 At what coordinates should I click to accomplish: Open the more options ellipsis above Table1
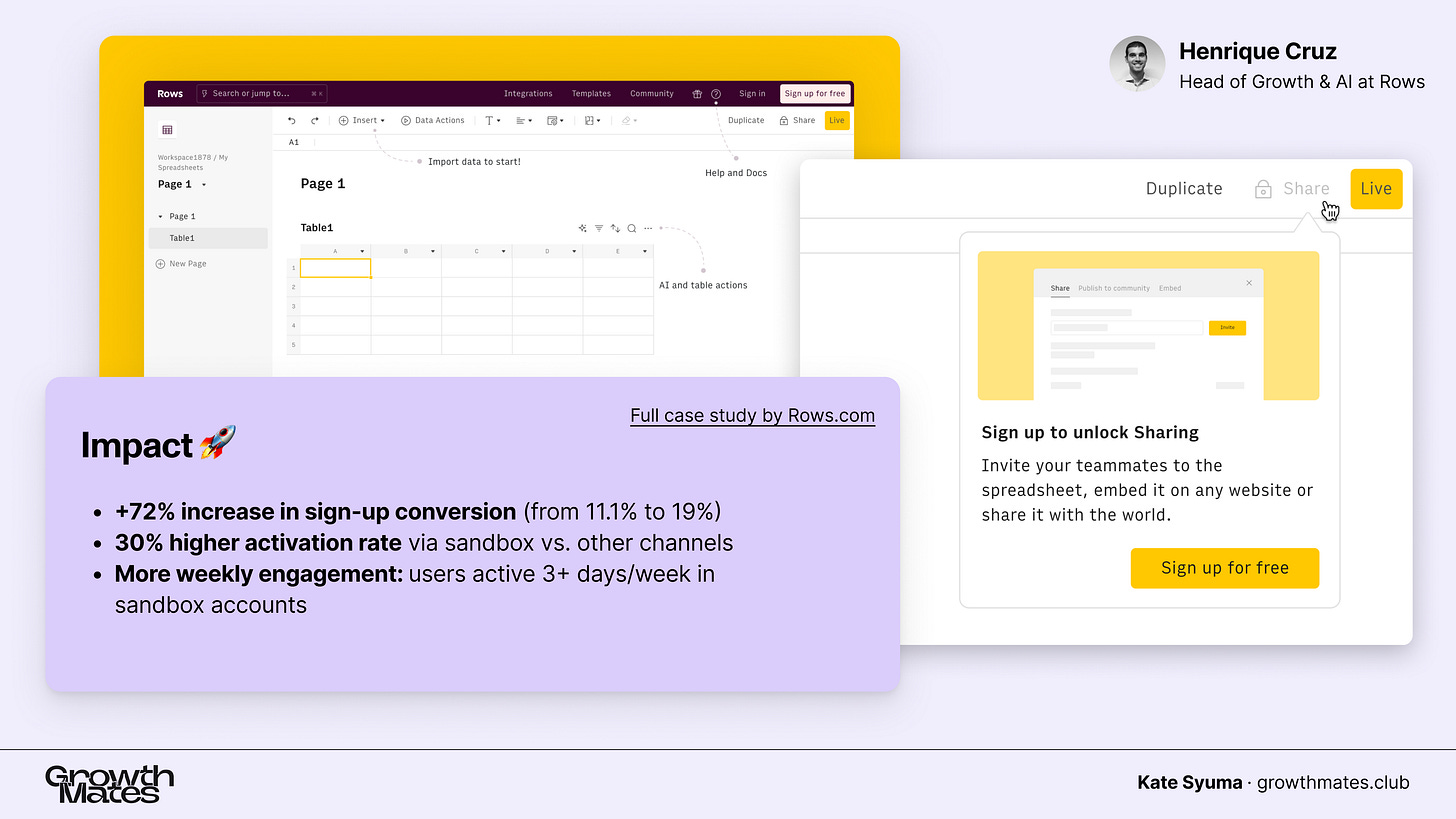point(648,228)
